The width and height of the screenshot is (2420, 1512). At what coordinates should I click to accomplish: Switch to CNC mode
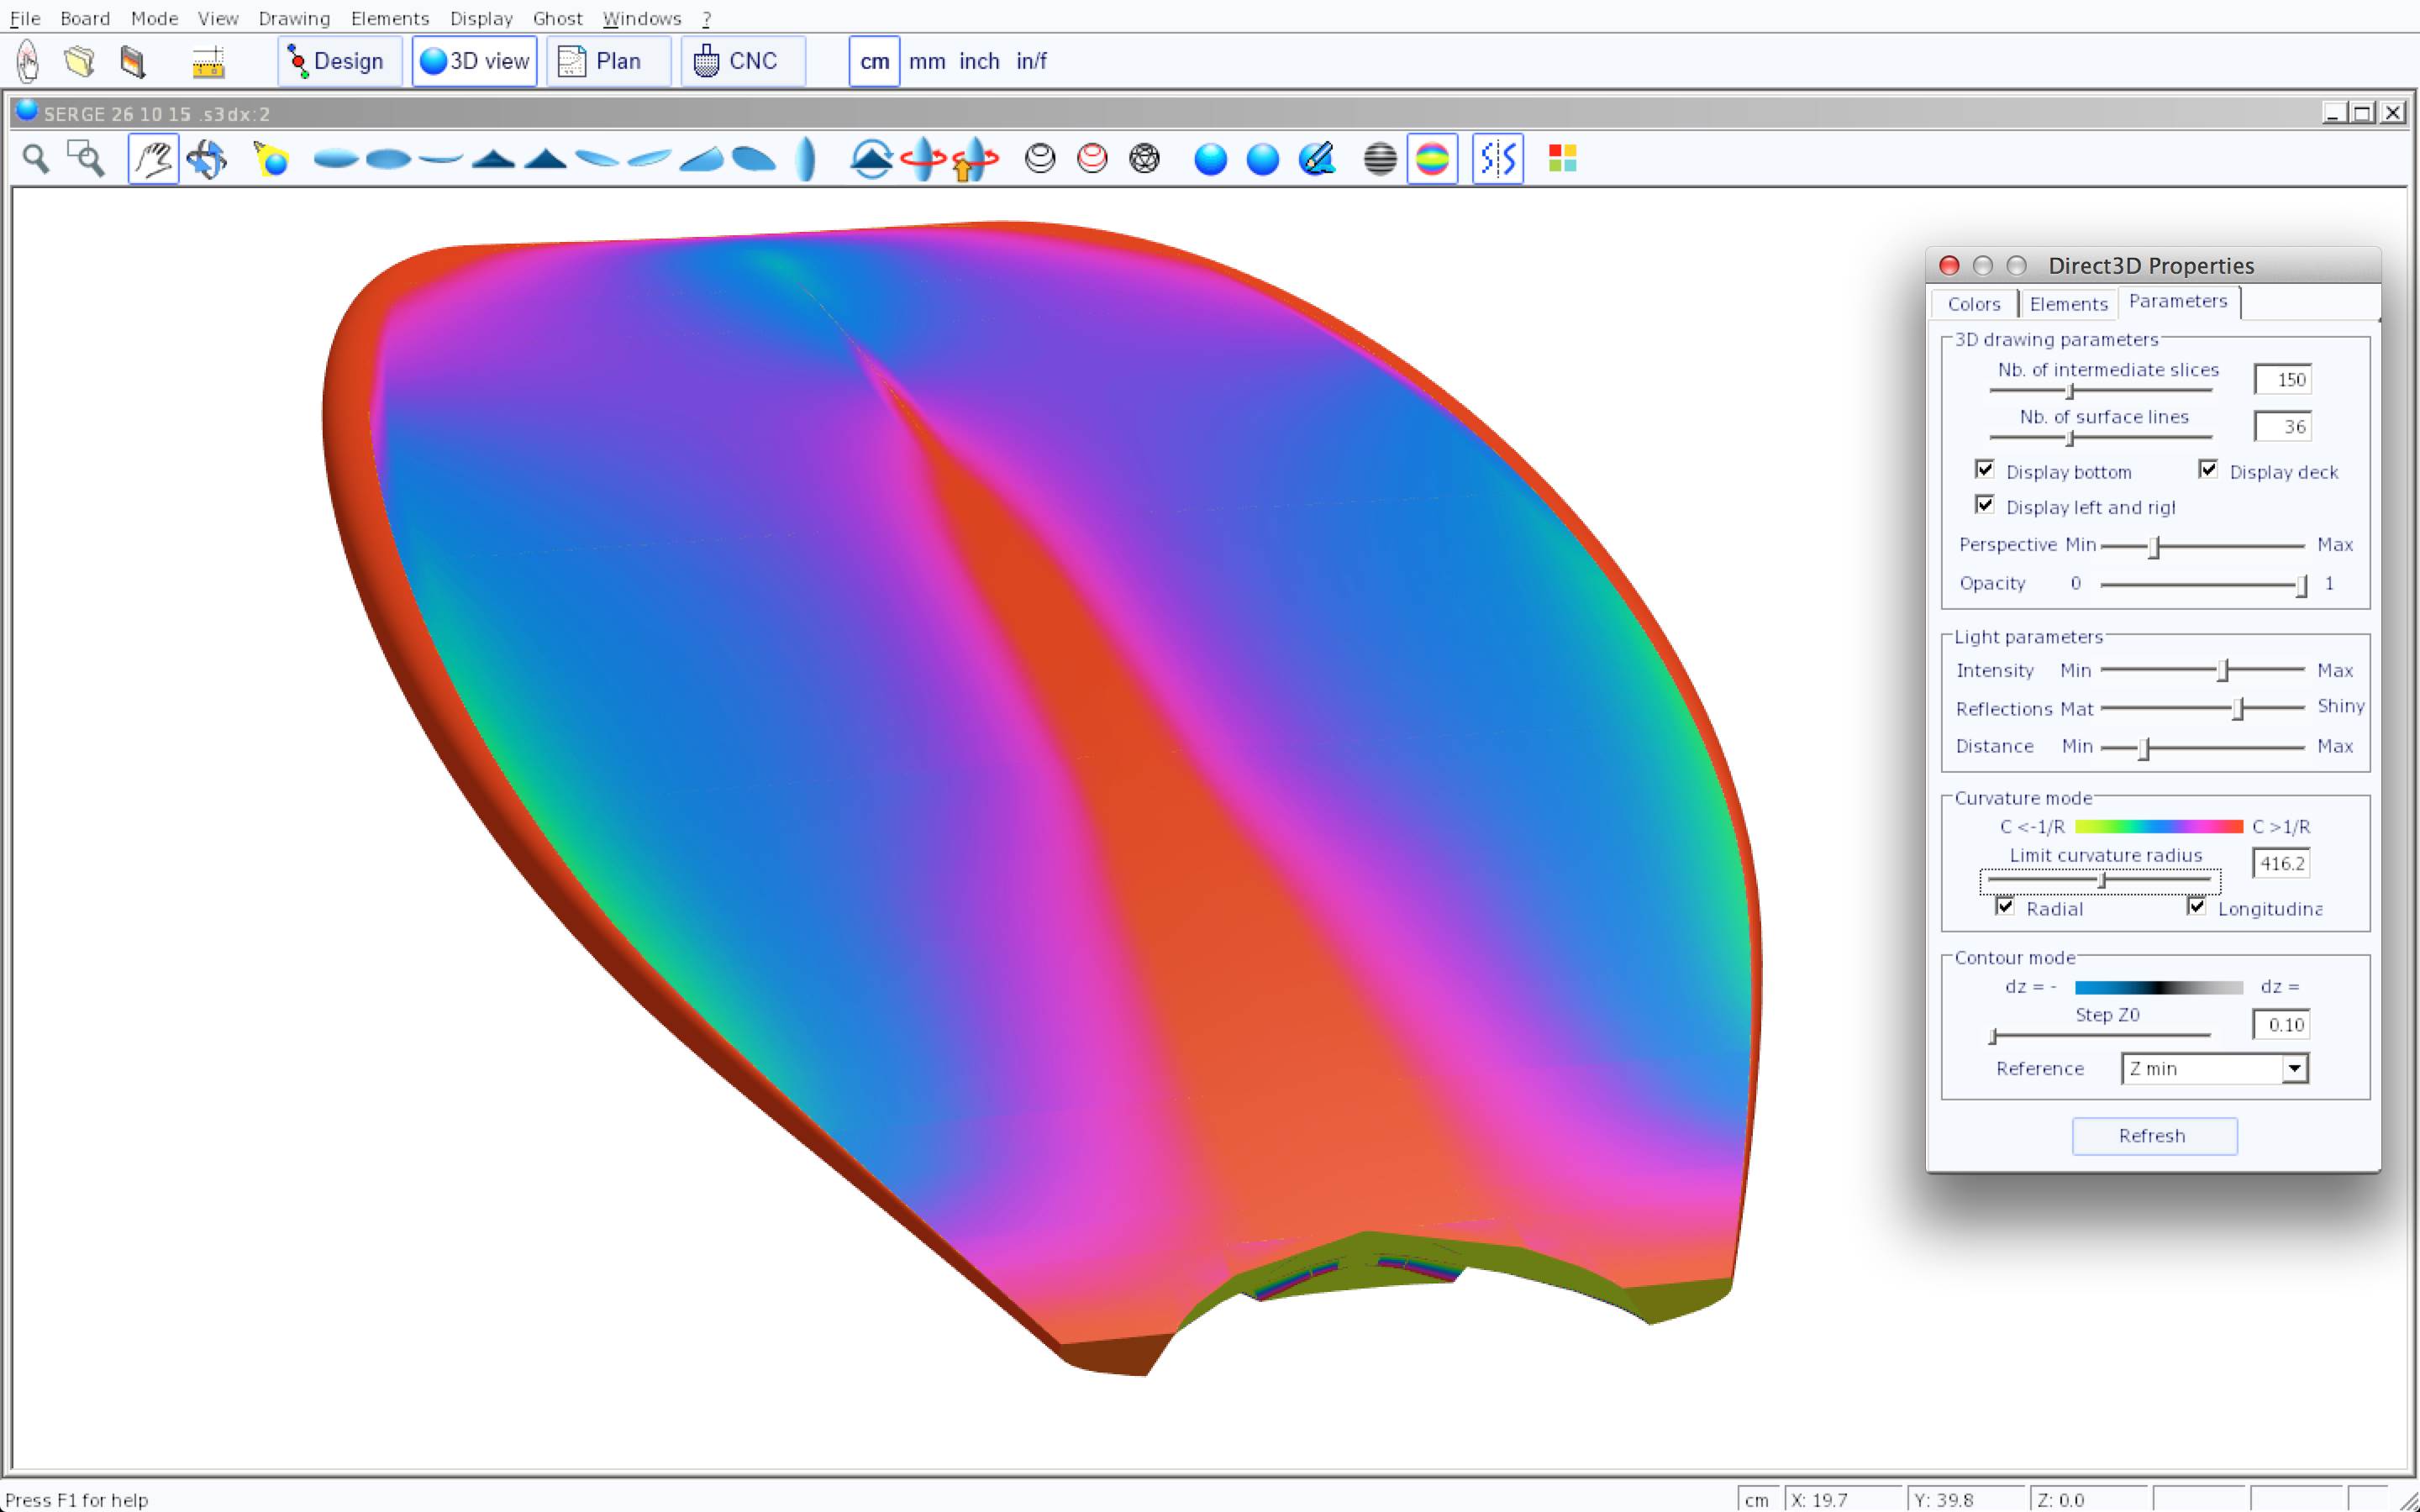point(742,61)
